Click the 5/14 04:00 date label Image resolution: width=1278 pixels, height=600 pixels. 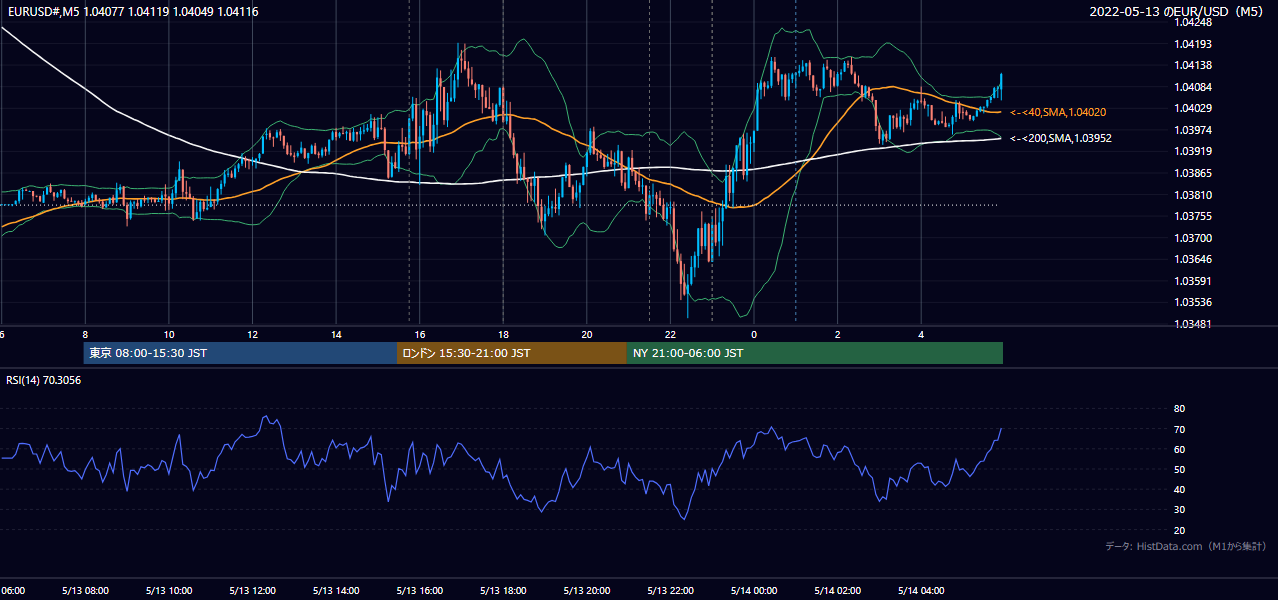(922, 590)
